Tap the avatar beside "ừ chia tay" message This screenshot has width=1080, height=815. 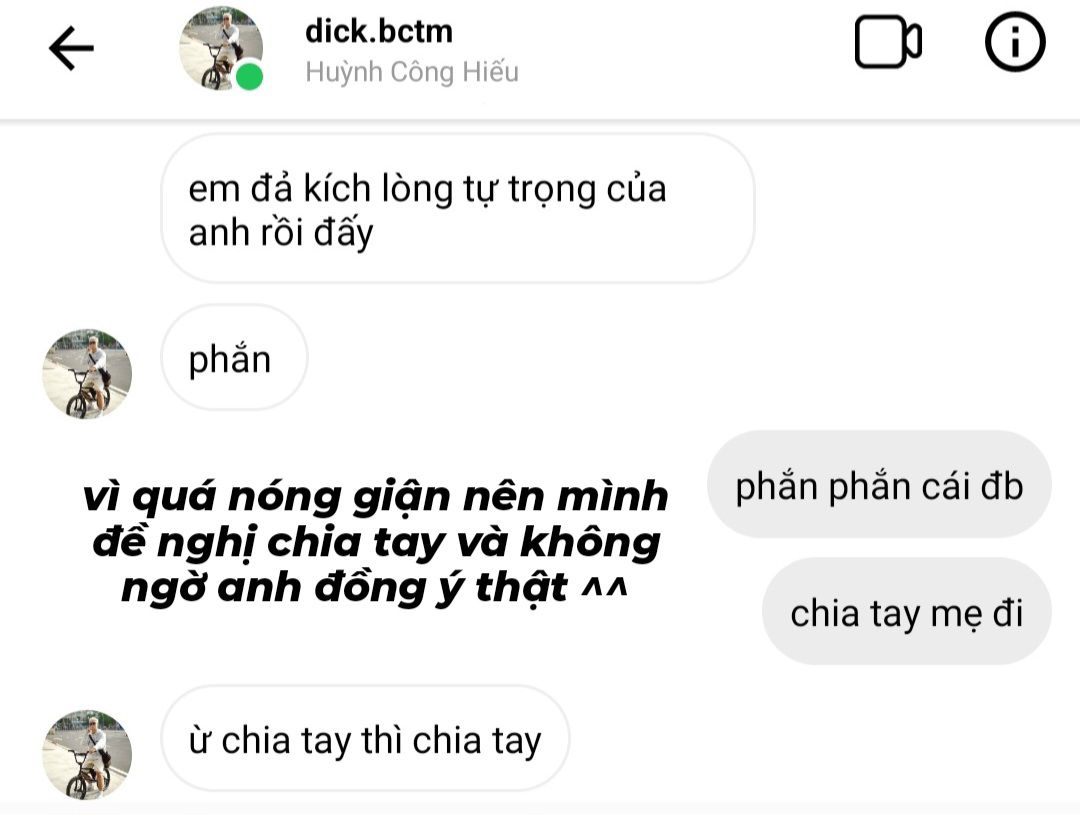point(87,755)
